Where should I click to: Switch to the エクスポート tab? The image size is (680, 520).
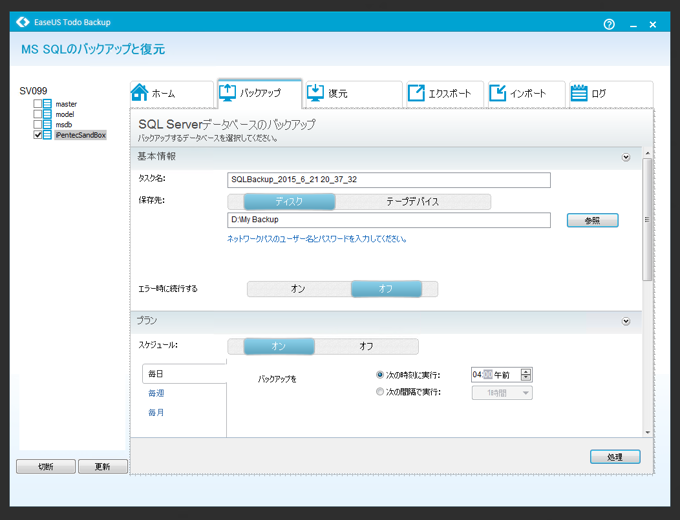445,93
